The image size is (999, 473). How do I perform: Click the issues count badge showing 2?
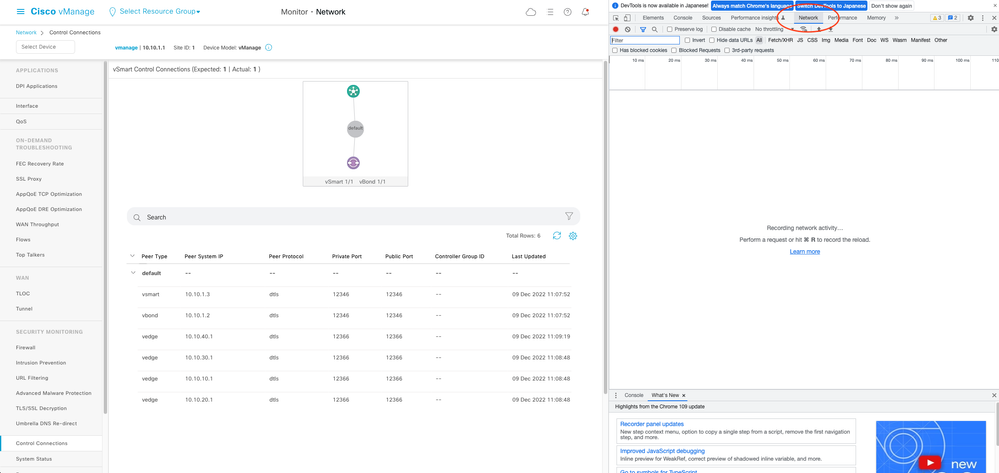(x=952, y=18)
